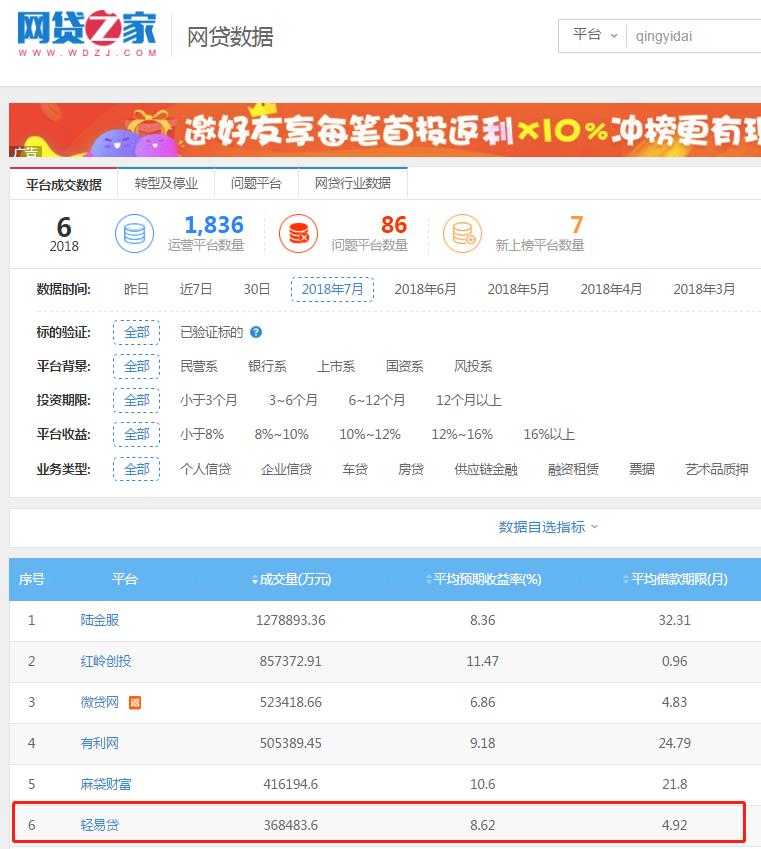Switch to 平台成交数据 tab
Screen dimensions: 761x849
[x=63, y=185]
